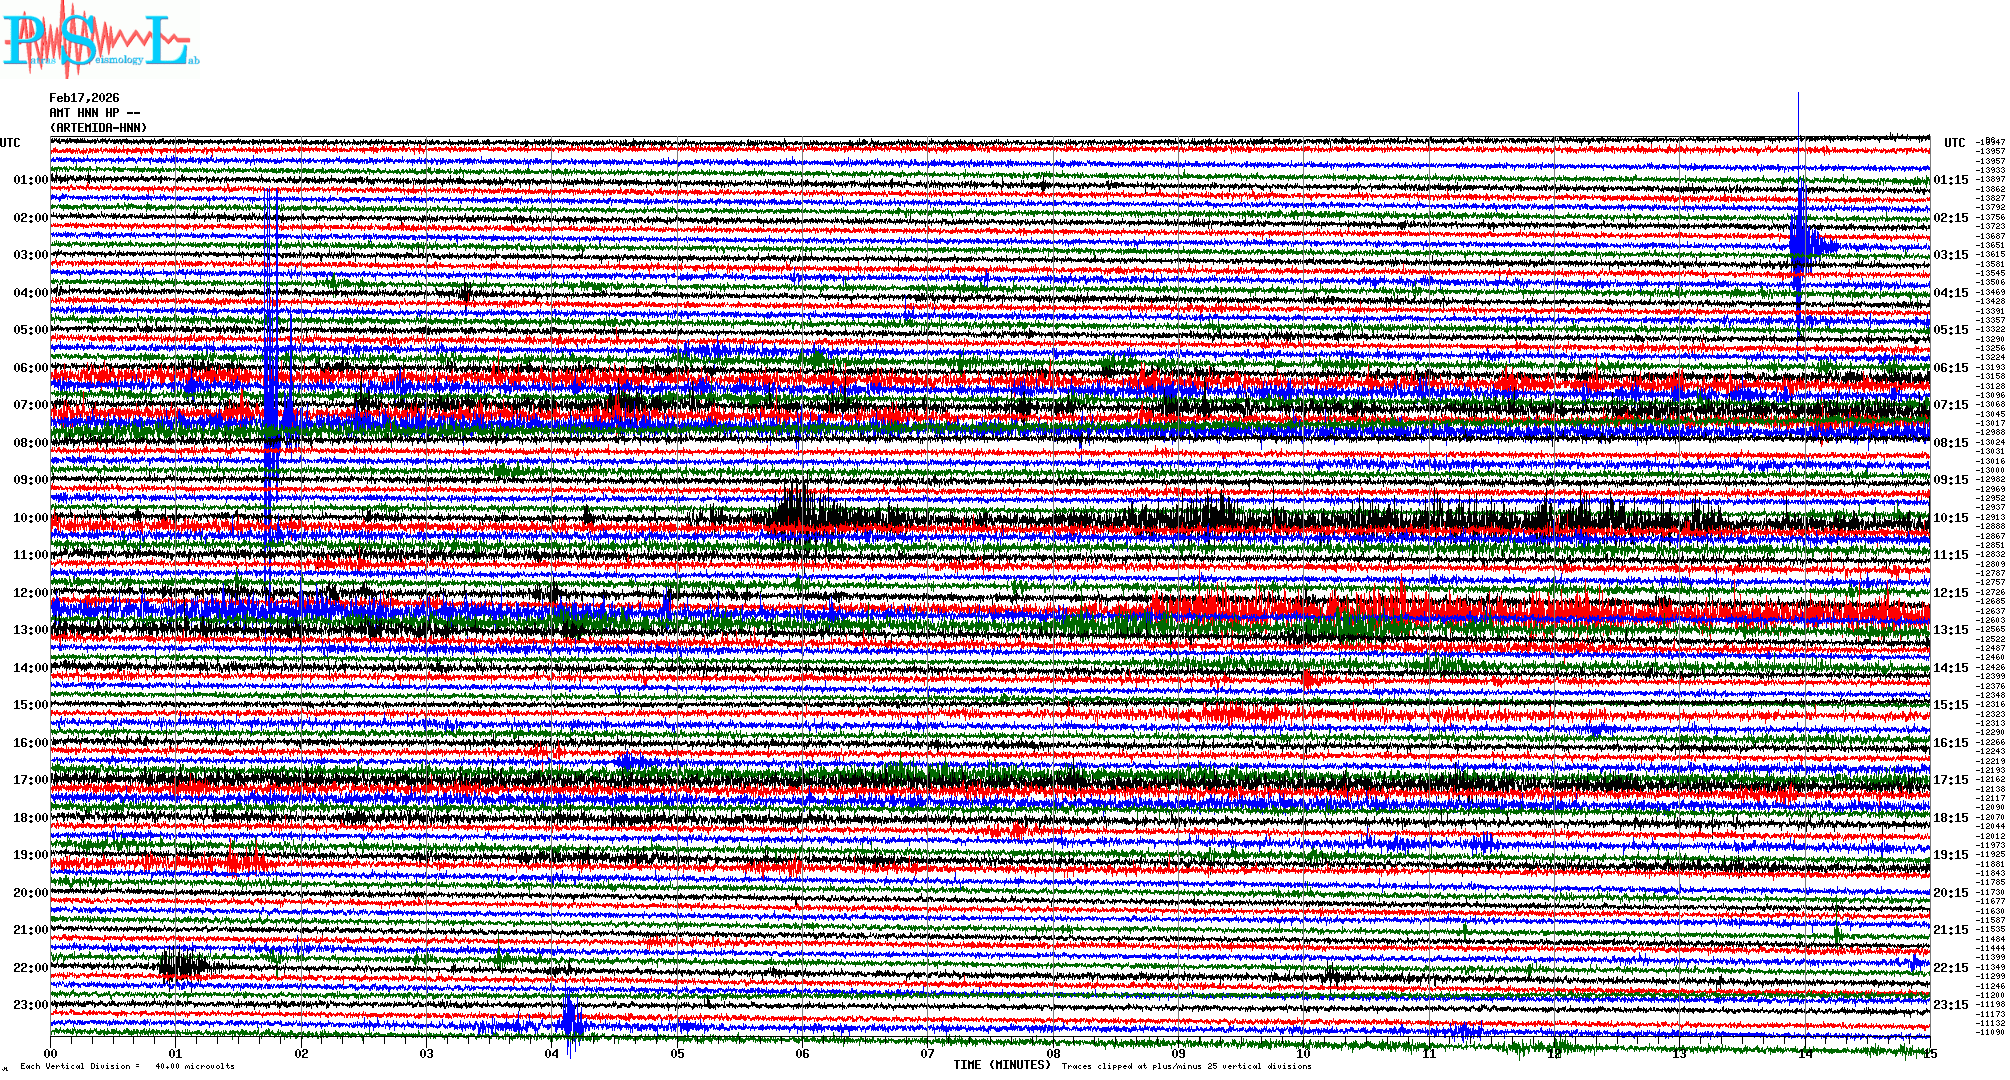The image size is (2010, 1080).
Task: Click the TIME (MINUTES) axis title
Action: pyautogui.click(x=1002, y=1065)
